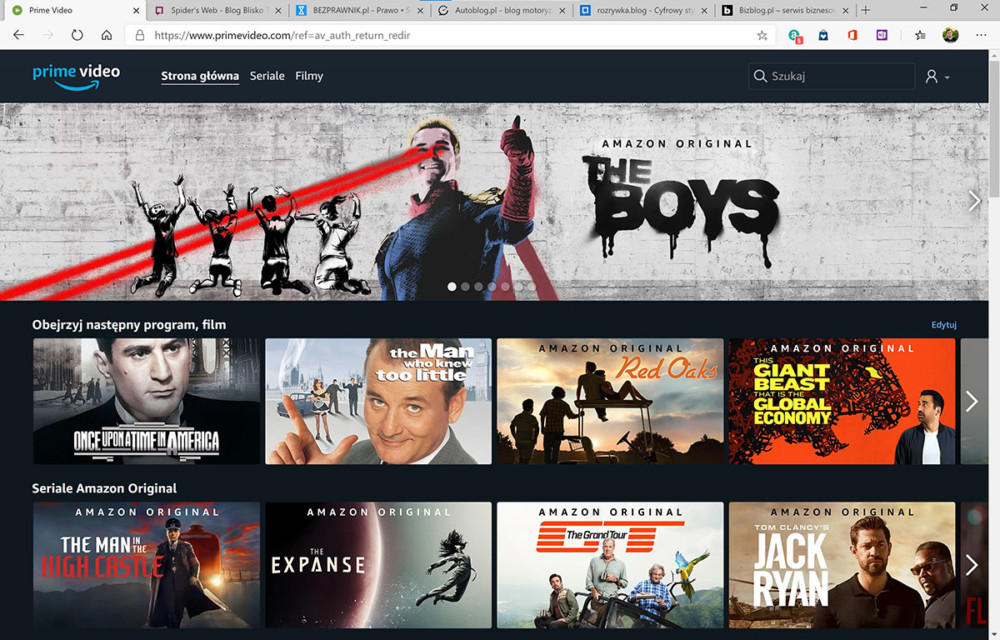
Task: Open Tom Clancy's Jack Ryan card
Action: [842, 565]
